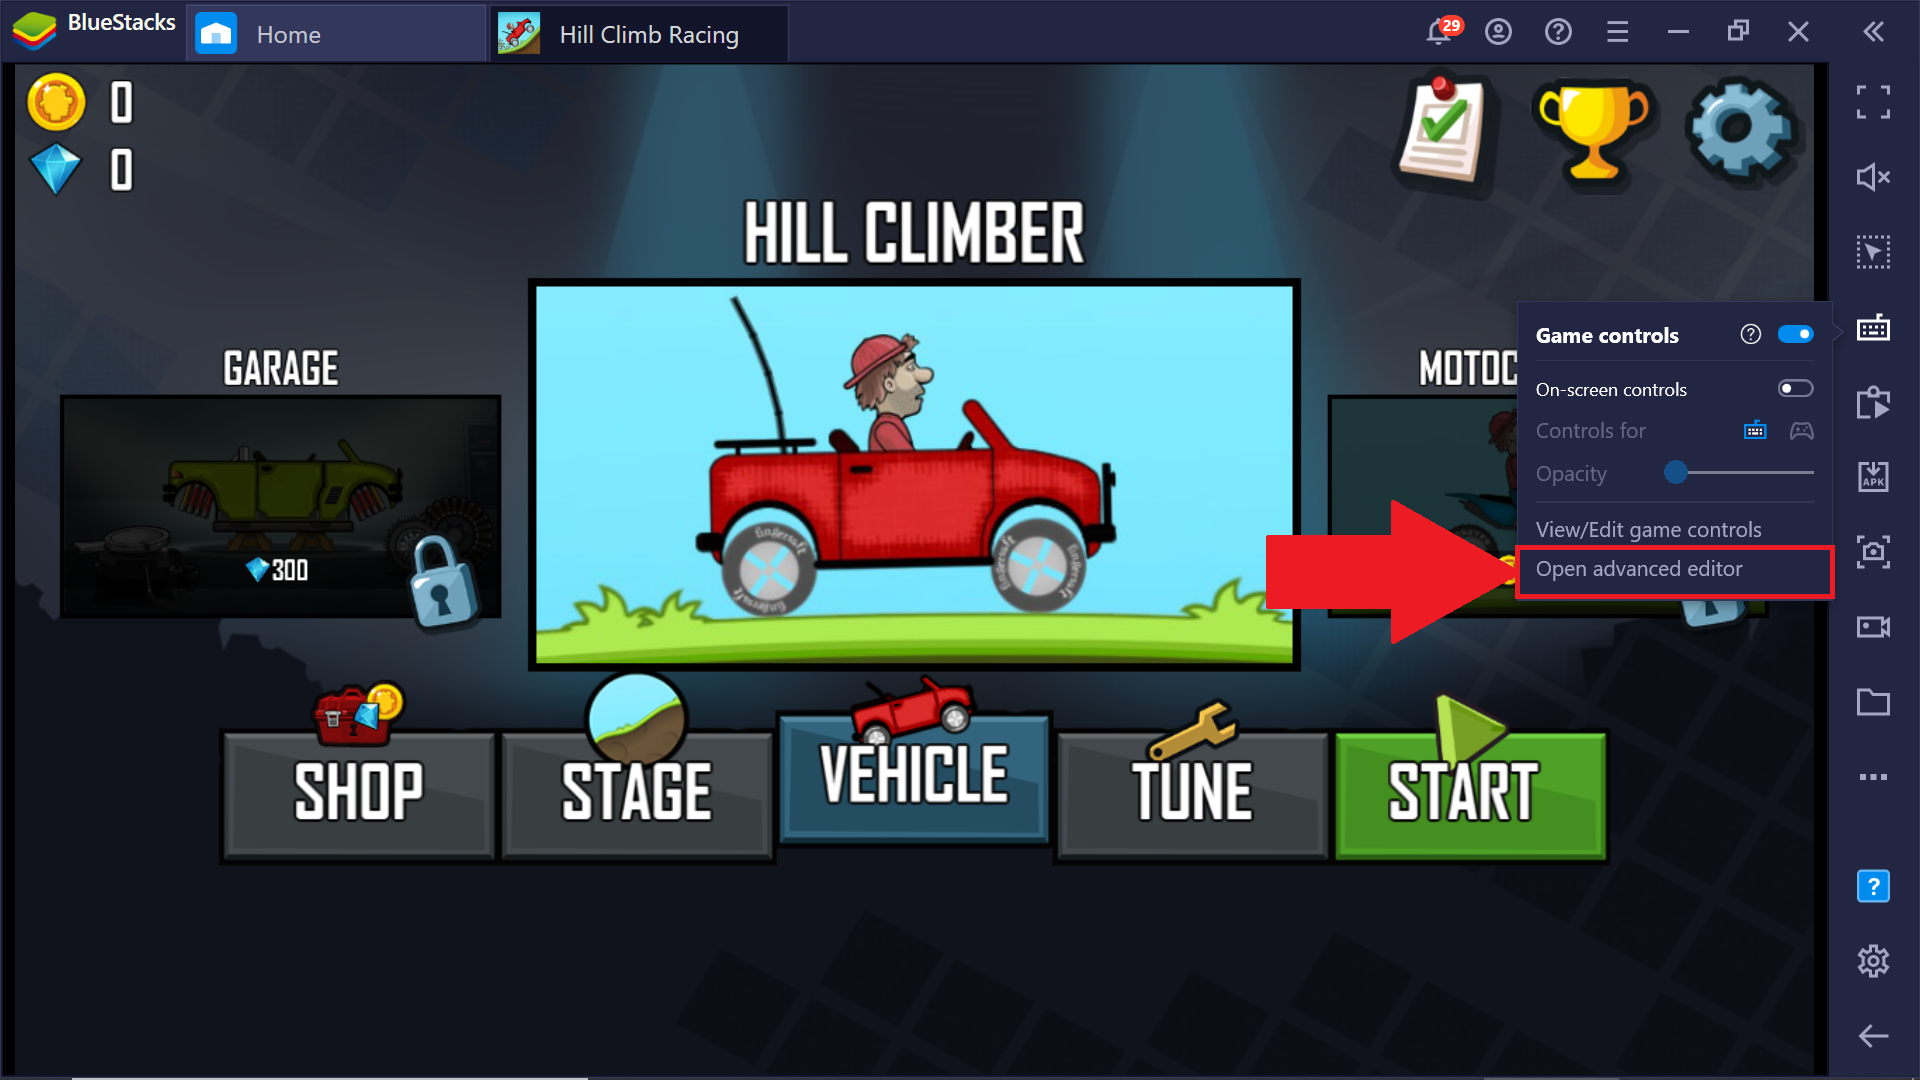
Task: Toggle keyboard controls icon
Action: [x=1756, y=430]
